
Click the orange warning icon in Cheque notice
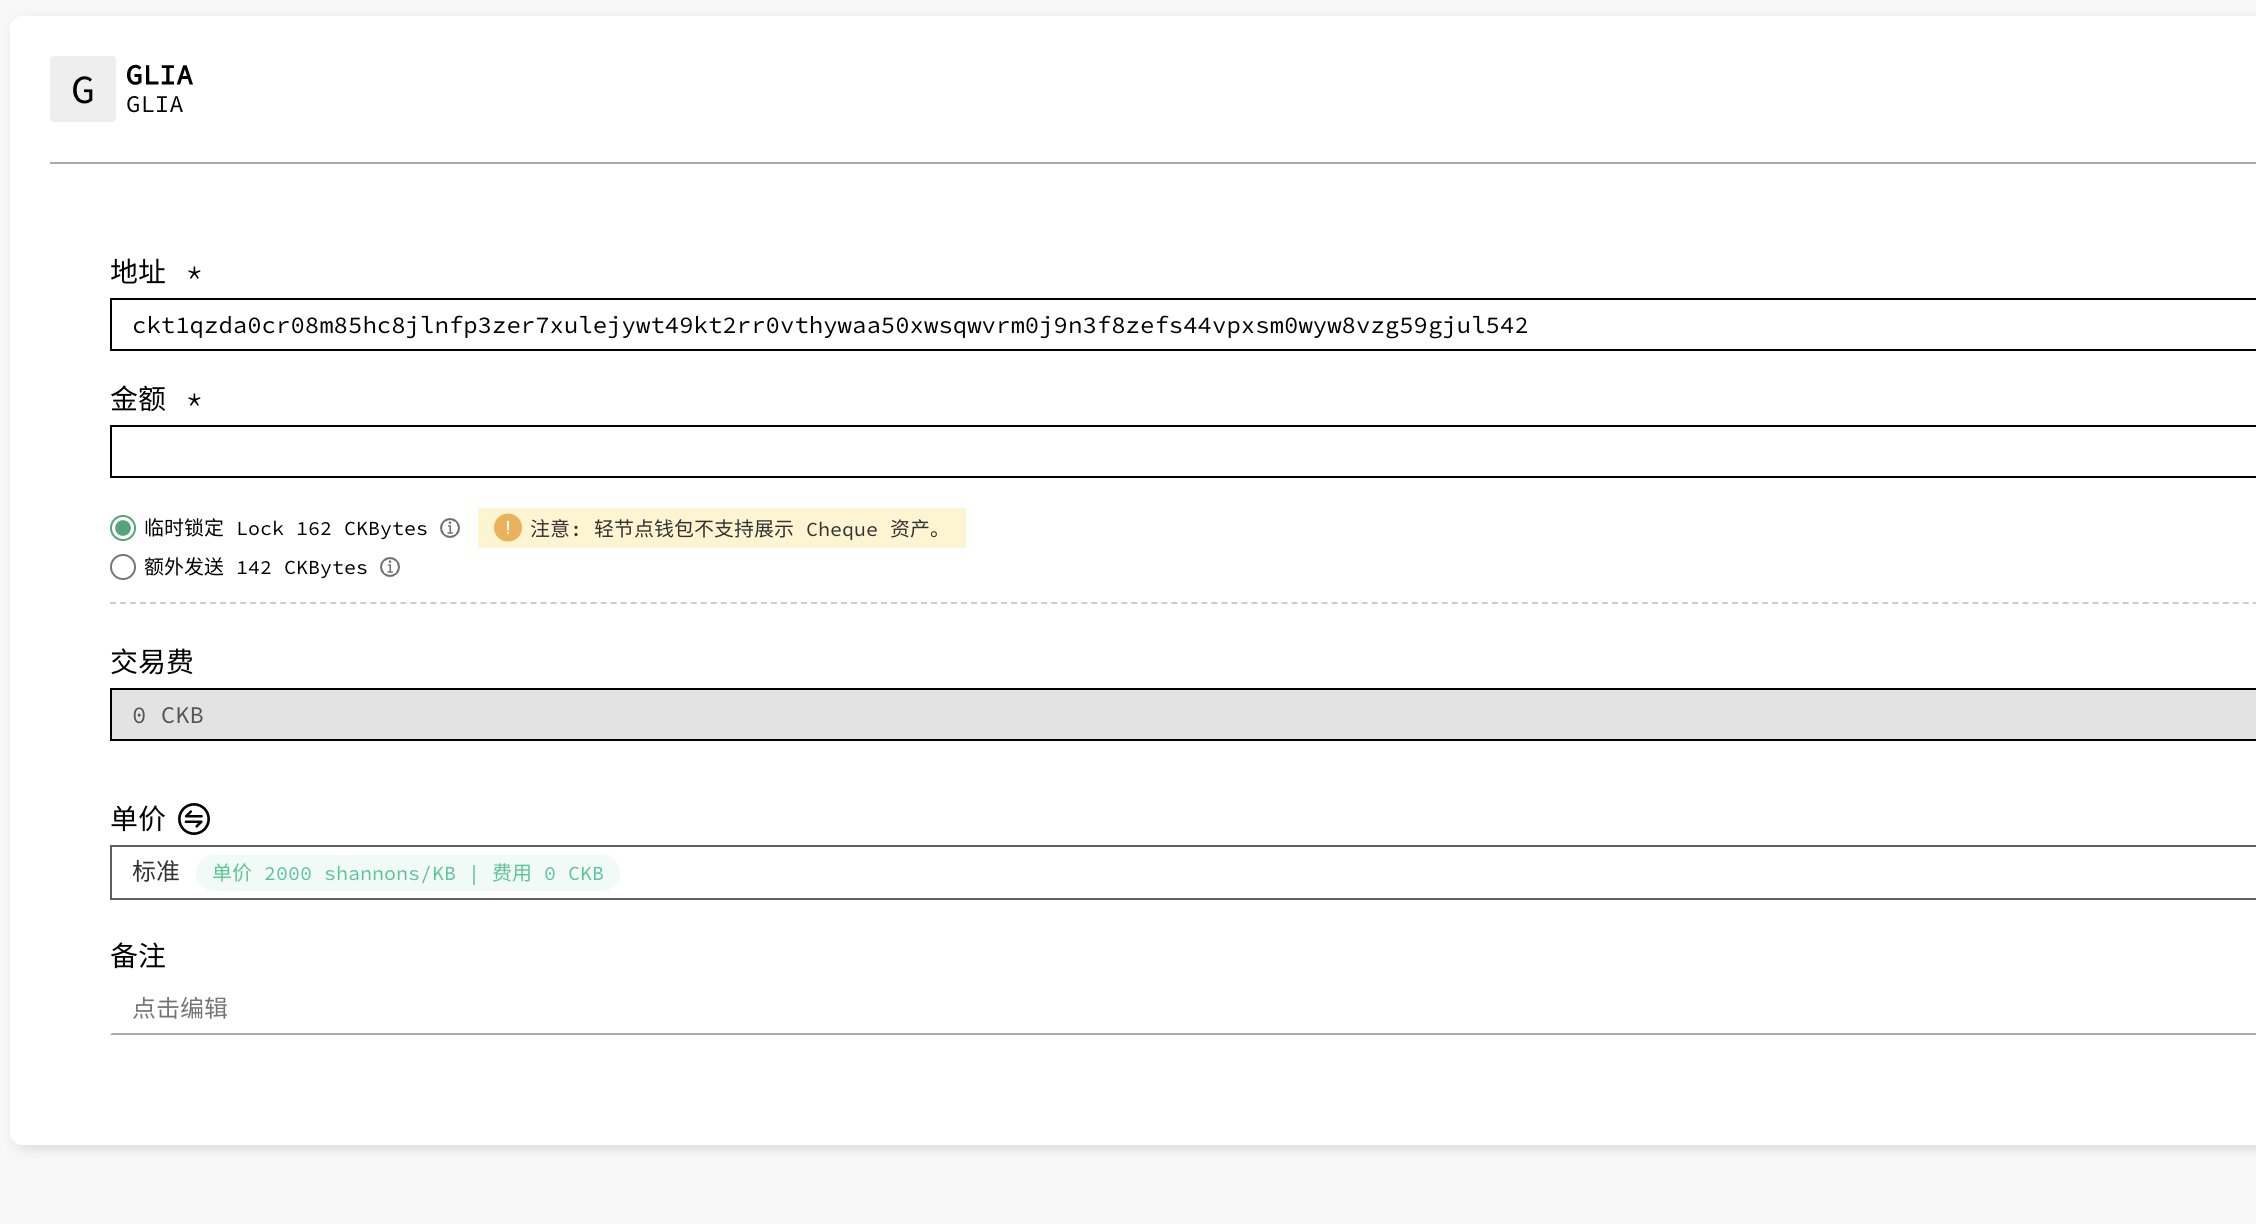click(508, 528)
